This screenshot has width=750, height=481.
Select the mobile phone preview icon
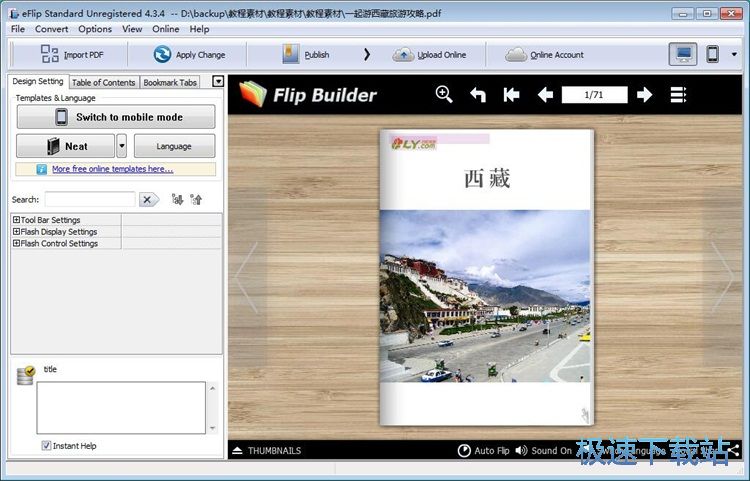tap(712, 54)
